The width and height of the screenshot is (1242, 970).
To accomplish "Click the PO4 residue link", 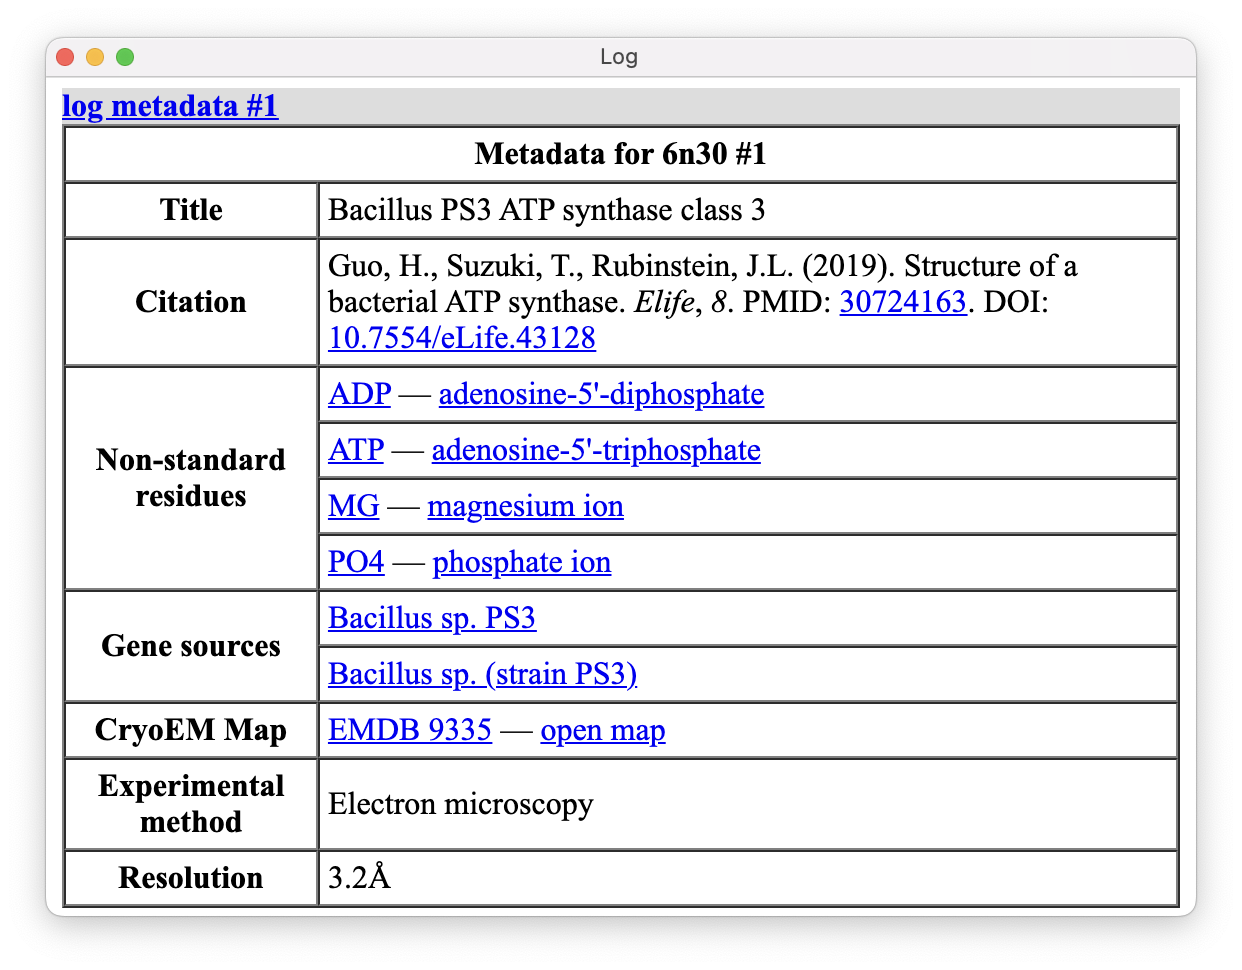I will 356,562.
